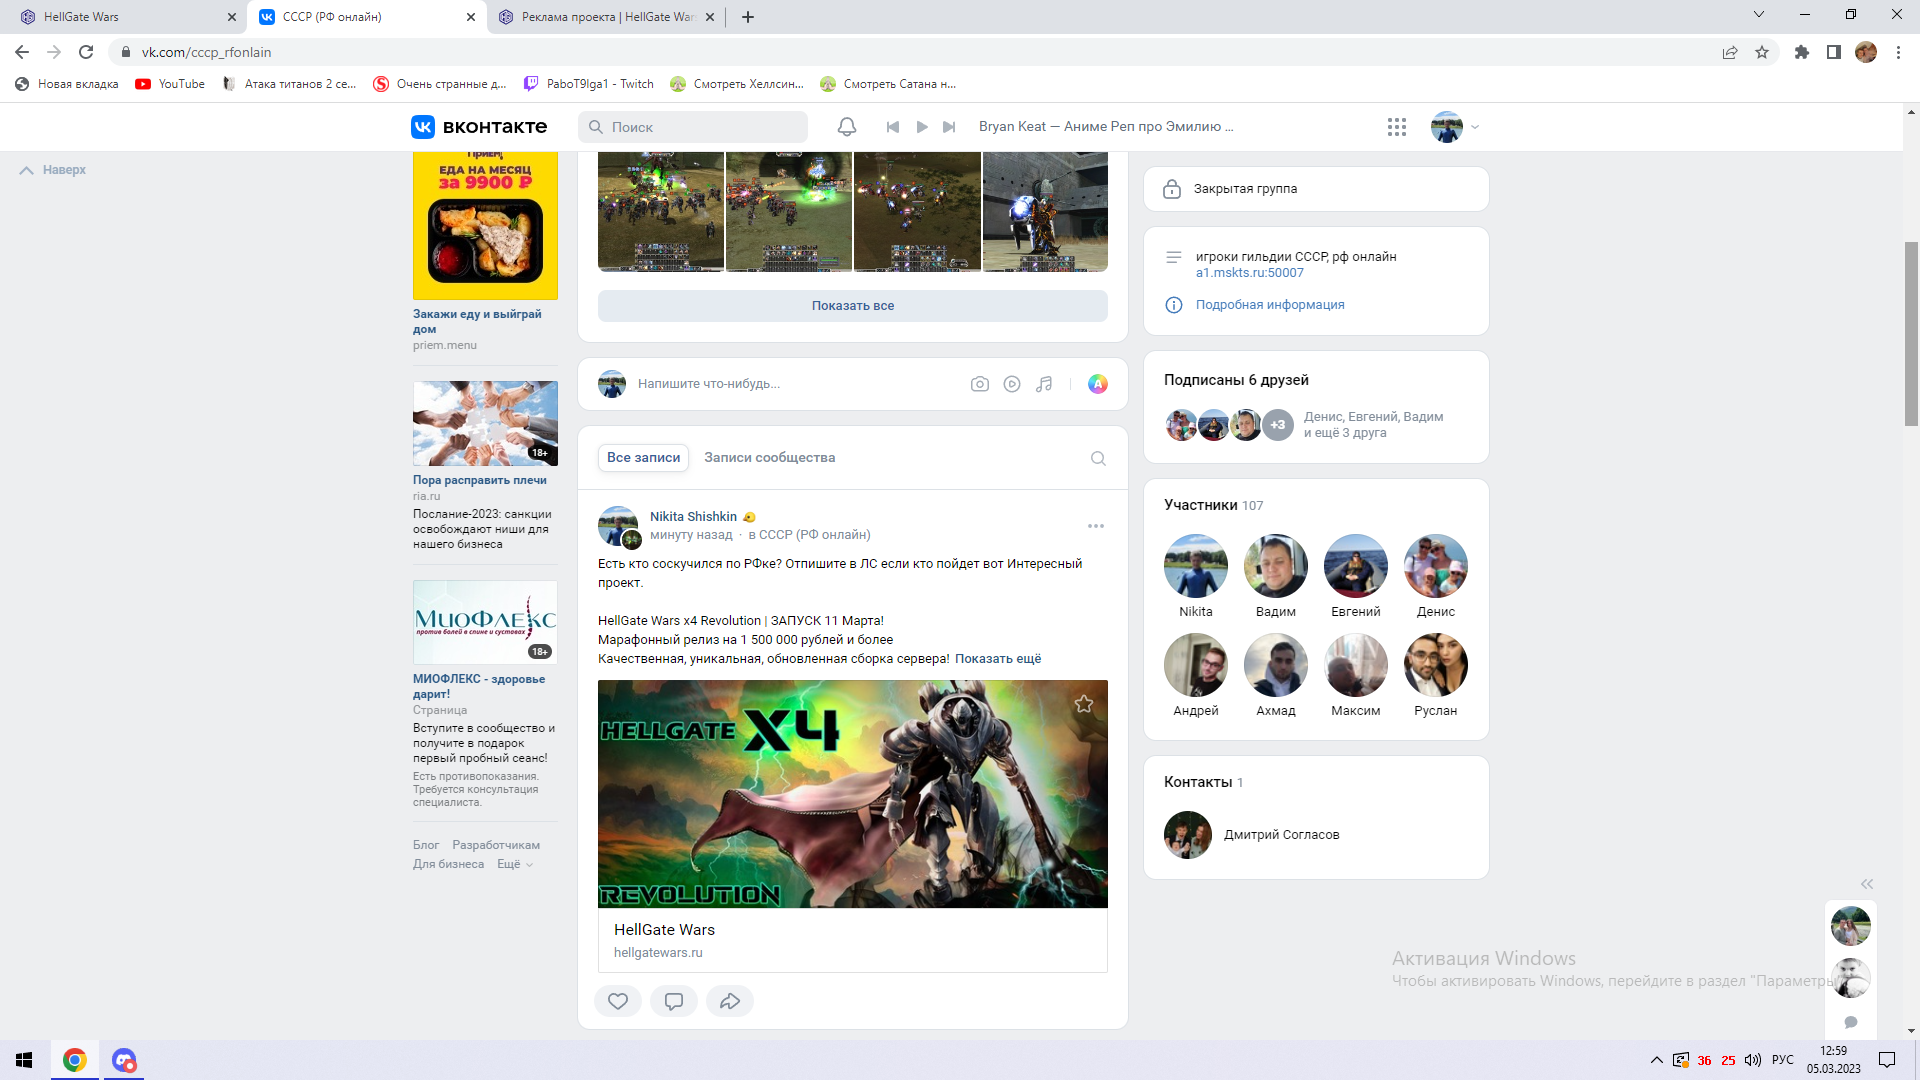Switch to 'Записи сообщества' tab
Viewport: 1920px width, 1080px height.
pyautogui.click(x=769, y=457)
